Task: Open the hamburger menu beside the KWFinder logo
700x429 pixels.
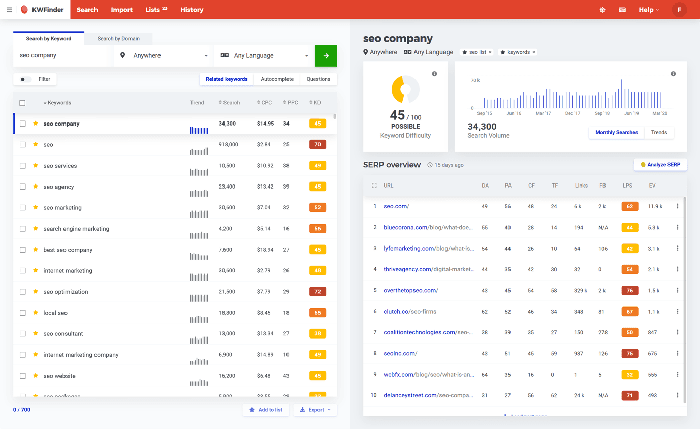Action: click(9, 10)
